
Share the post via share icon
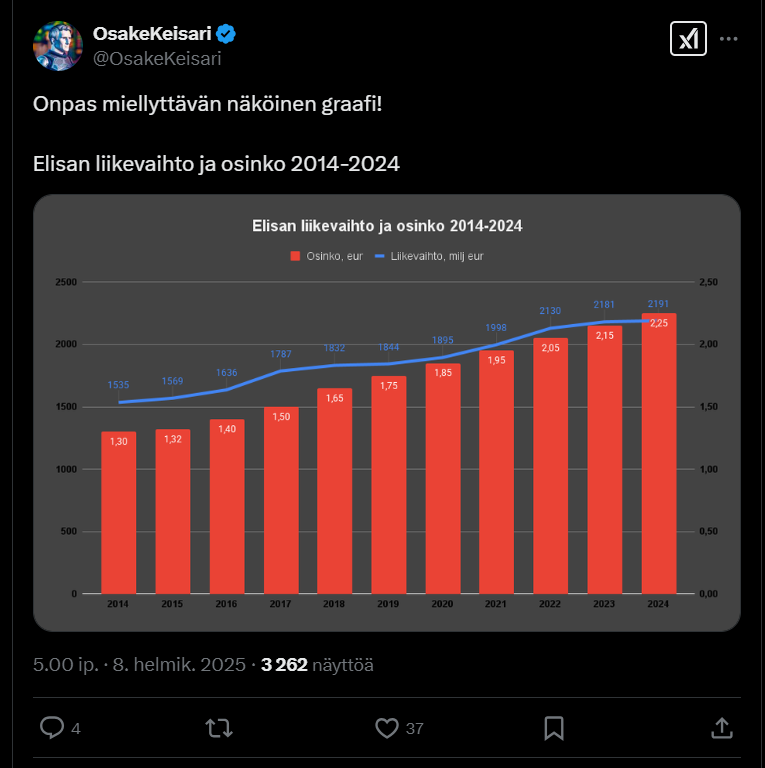coord(720,727)
